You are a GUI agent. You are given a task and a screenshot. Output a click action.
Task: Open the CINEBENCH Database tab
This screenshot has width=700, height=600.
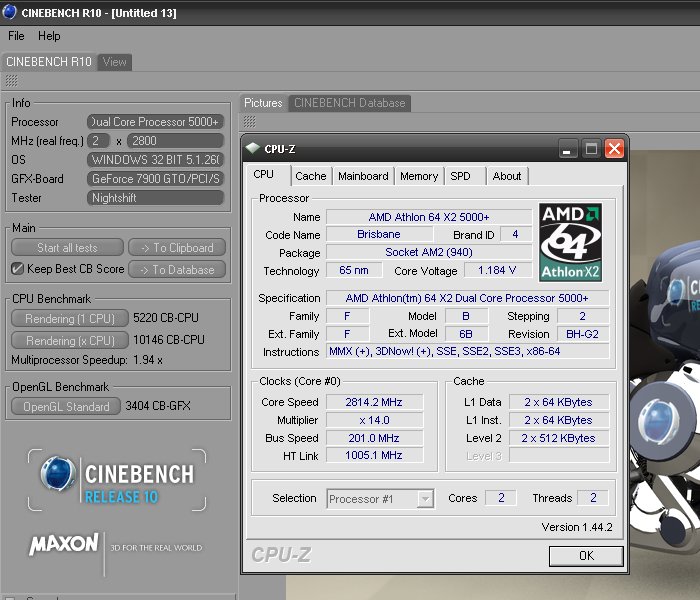(350, 103)
